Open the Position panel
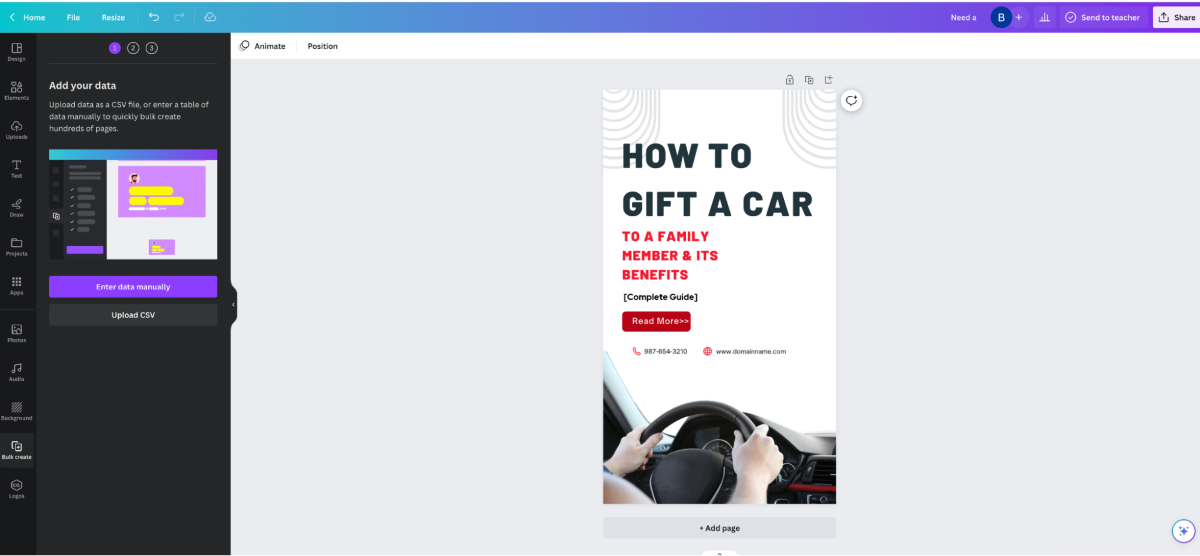 point(322,46)
